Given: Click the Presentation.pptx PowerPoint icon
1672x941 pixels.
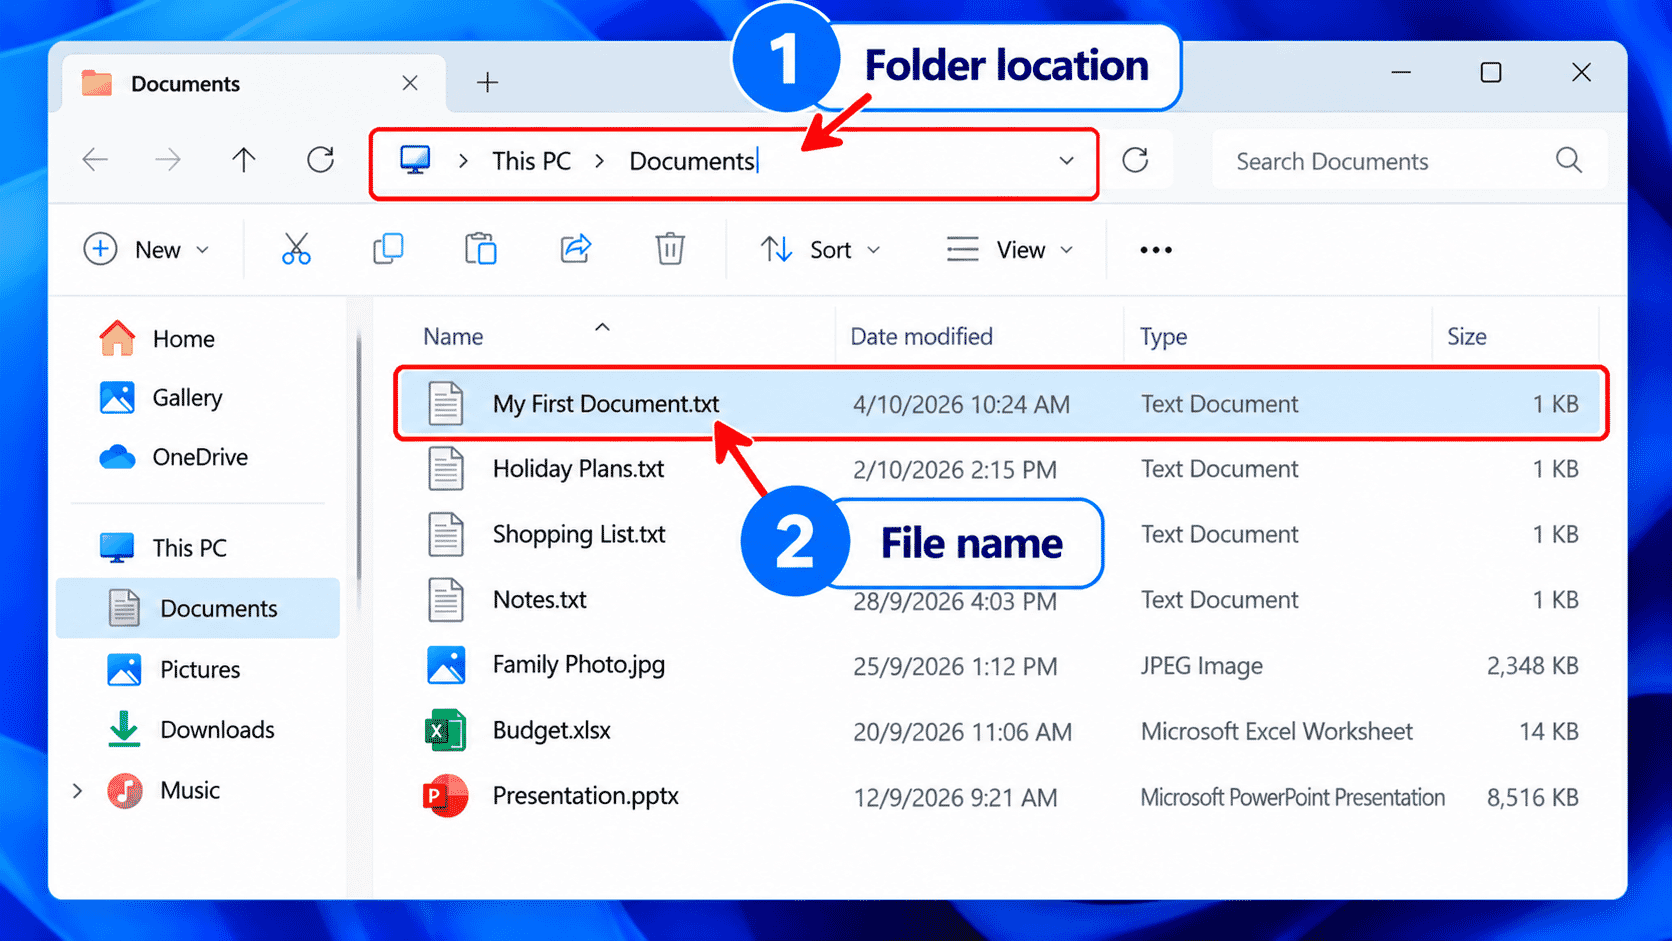Looking at the screenshot, I should [446, 796].
